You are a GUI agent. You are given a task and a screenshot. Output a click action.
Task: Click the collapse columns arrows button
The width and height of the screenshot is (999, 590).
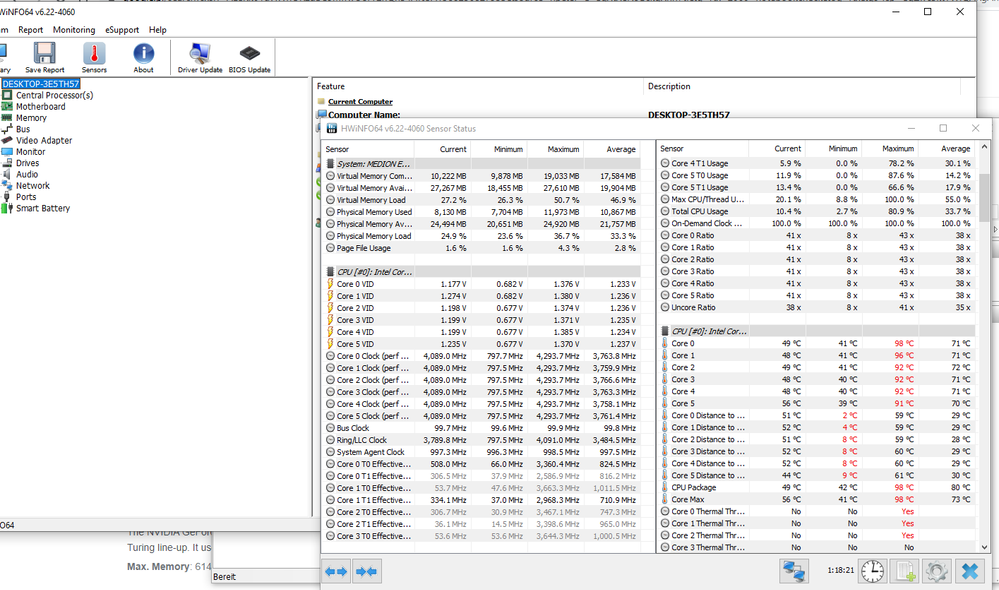click(x=367, y=571)
